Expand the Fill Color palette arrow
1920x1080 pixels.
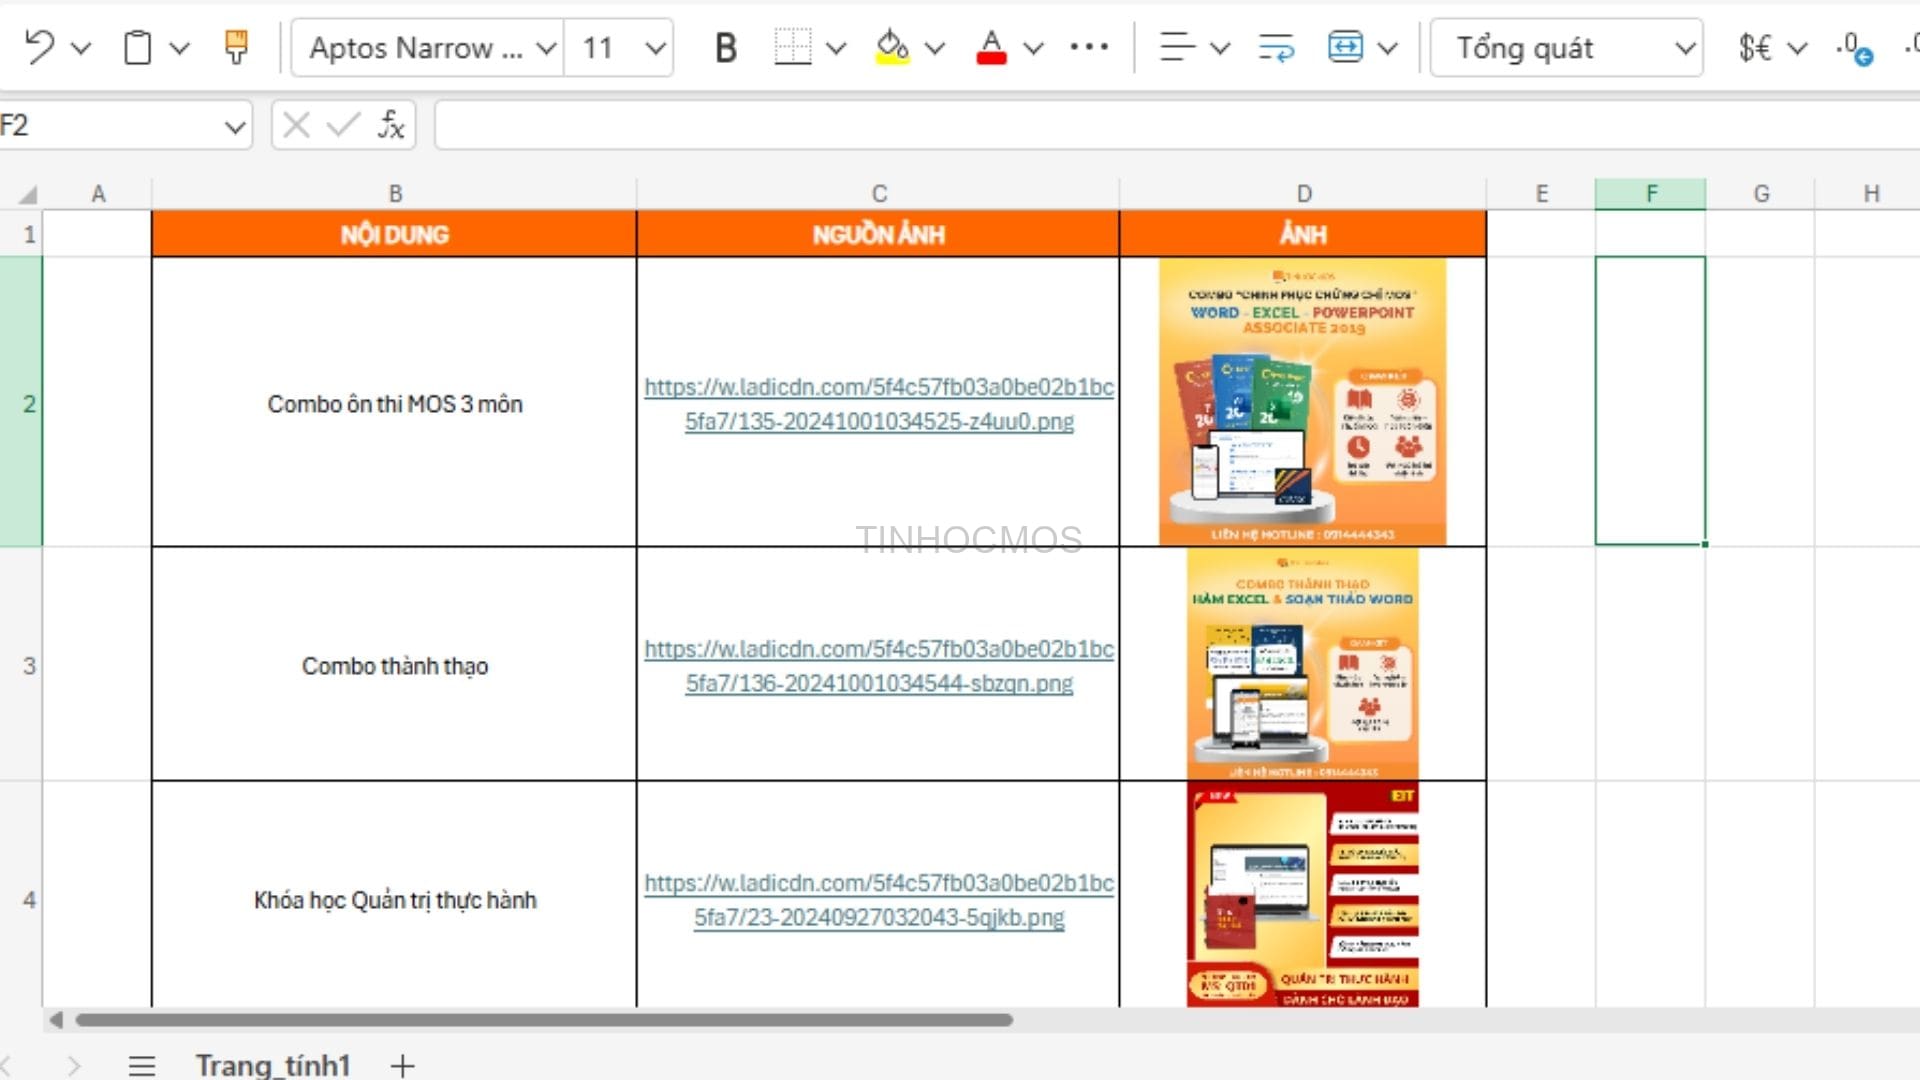point(935,47)
